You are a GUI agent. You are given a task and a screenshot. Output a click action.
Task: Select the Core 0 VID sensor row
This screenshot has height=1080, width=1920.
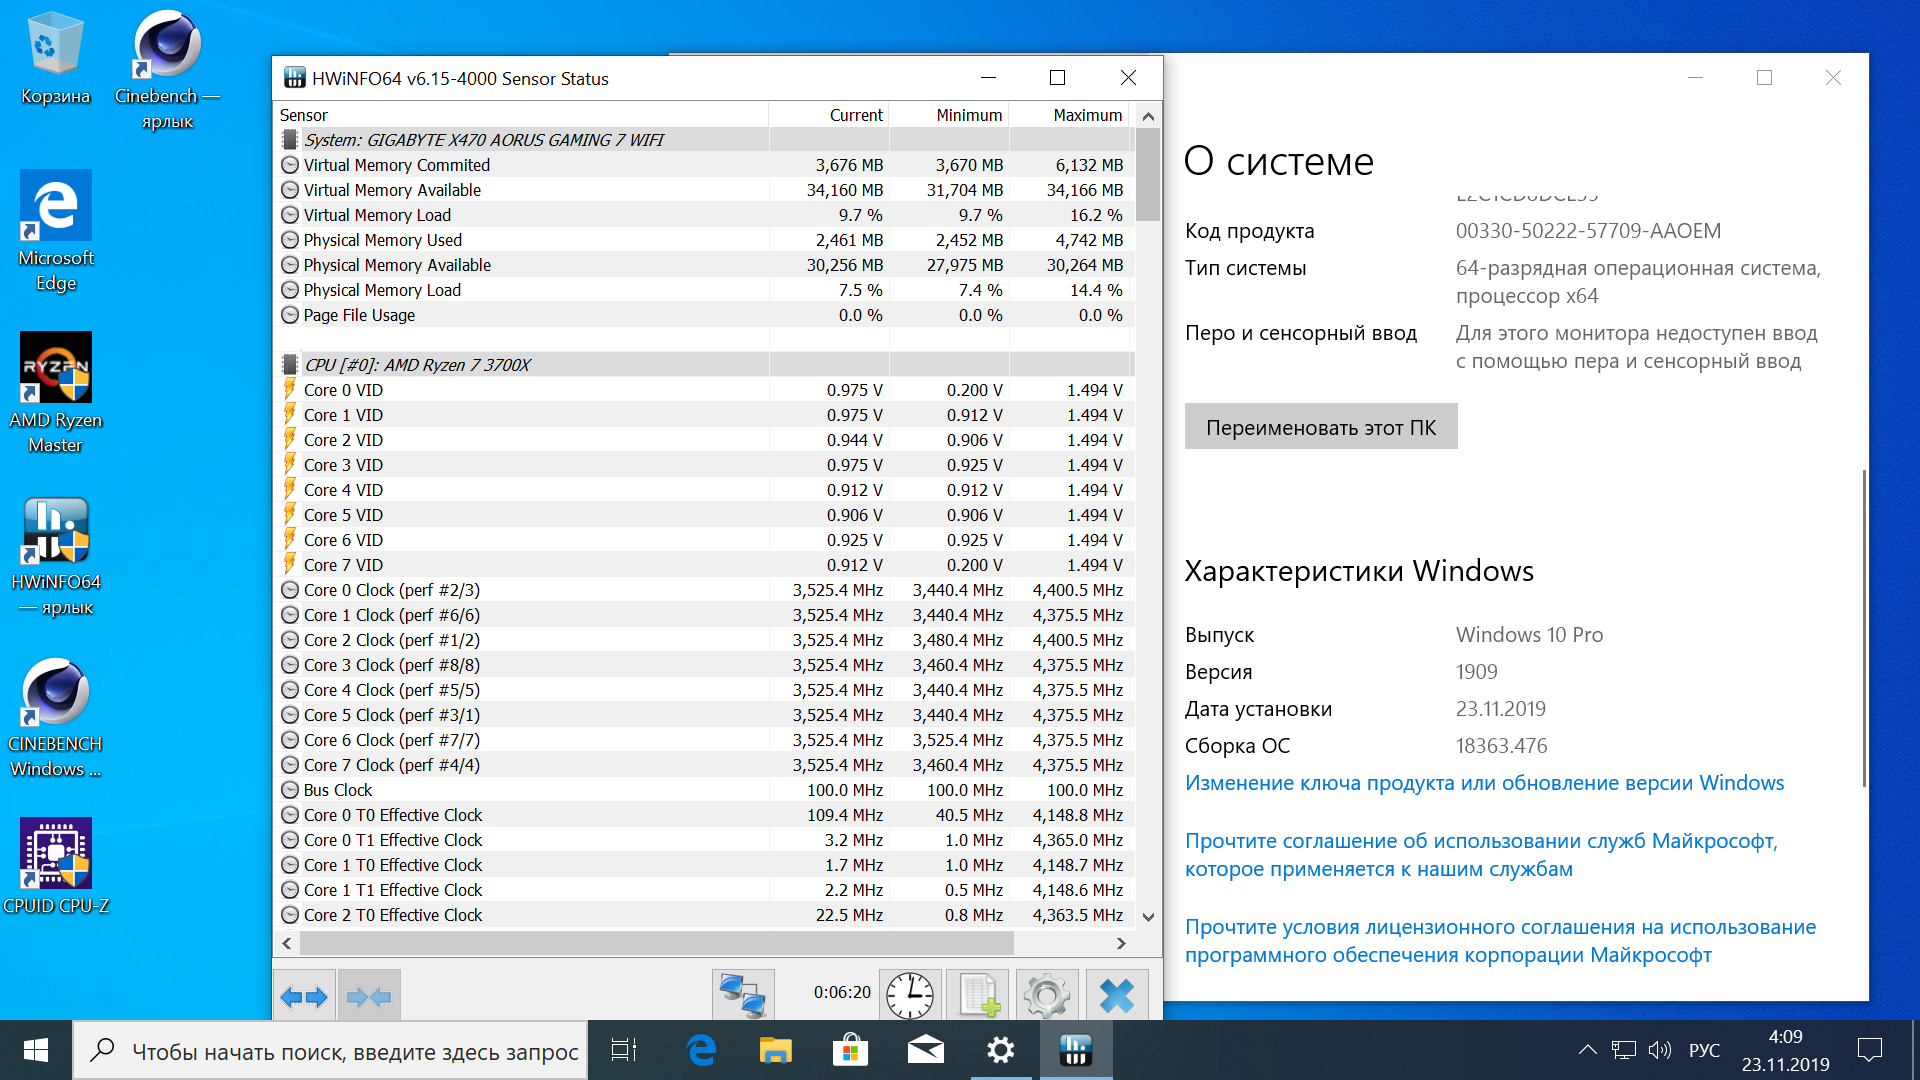343,390
